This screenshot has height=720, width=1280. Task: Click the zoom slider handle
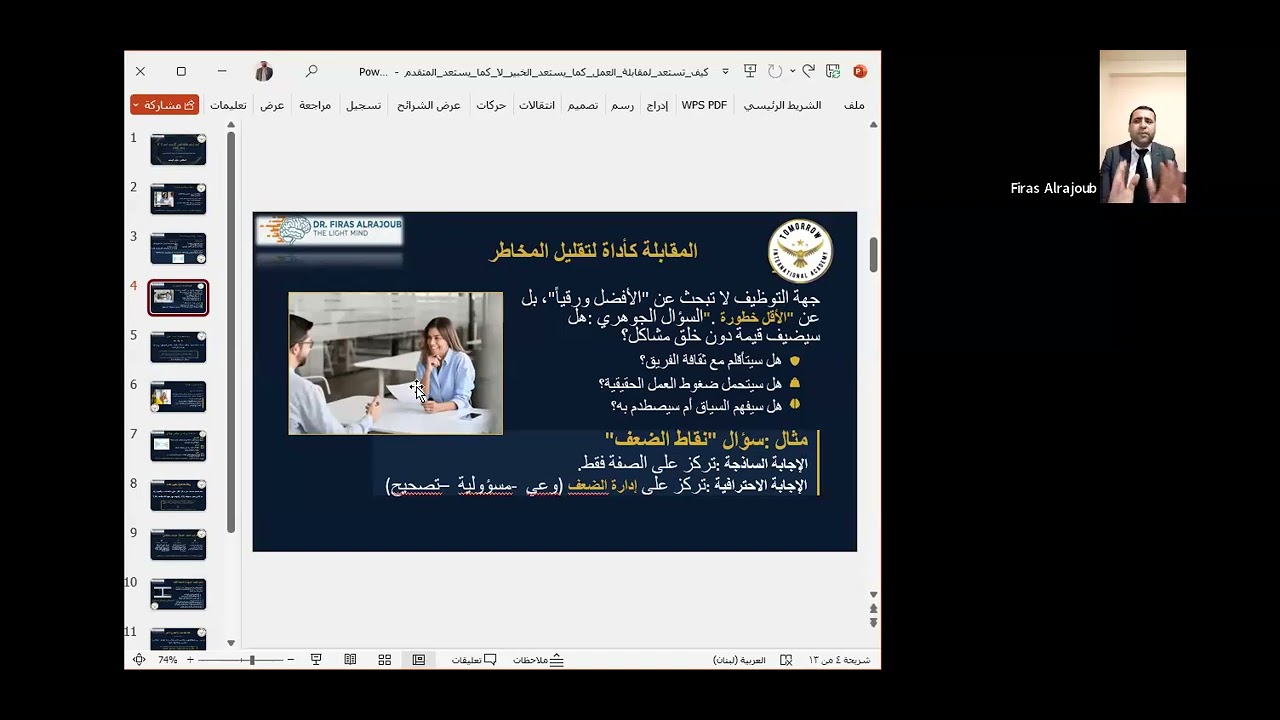point(252,660)
